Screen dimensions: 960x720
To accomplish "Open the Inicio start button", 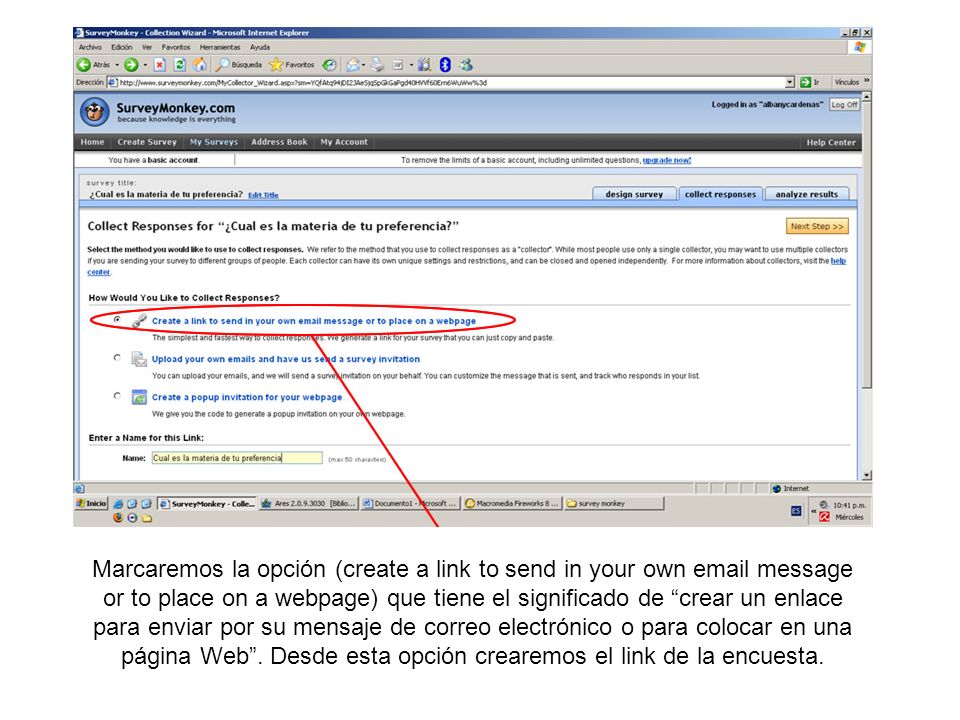I will [91, 503].
